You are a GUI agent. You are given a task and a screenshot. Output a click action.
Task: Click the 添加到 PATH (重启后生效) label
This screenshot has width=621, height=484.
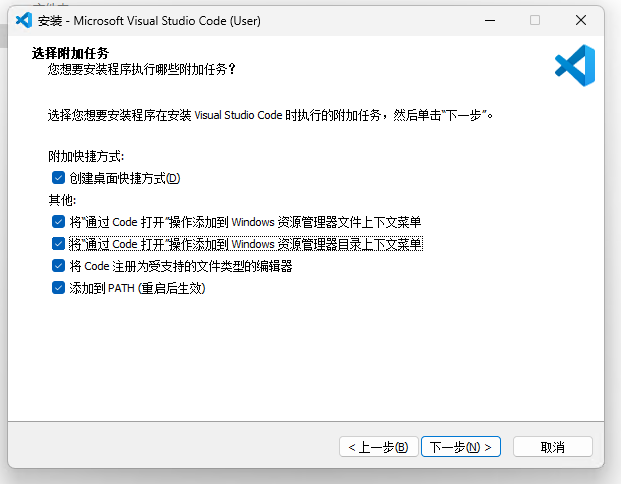click(x=137, y=288)
